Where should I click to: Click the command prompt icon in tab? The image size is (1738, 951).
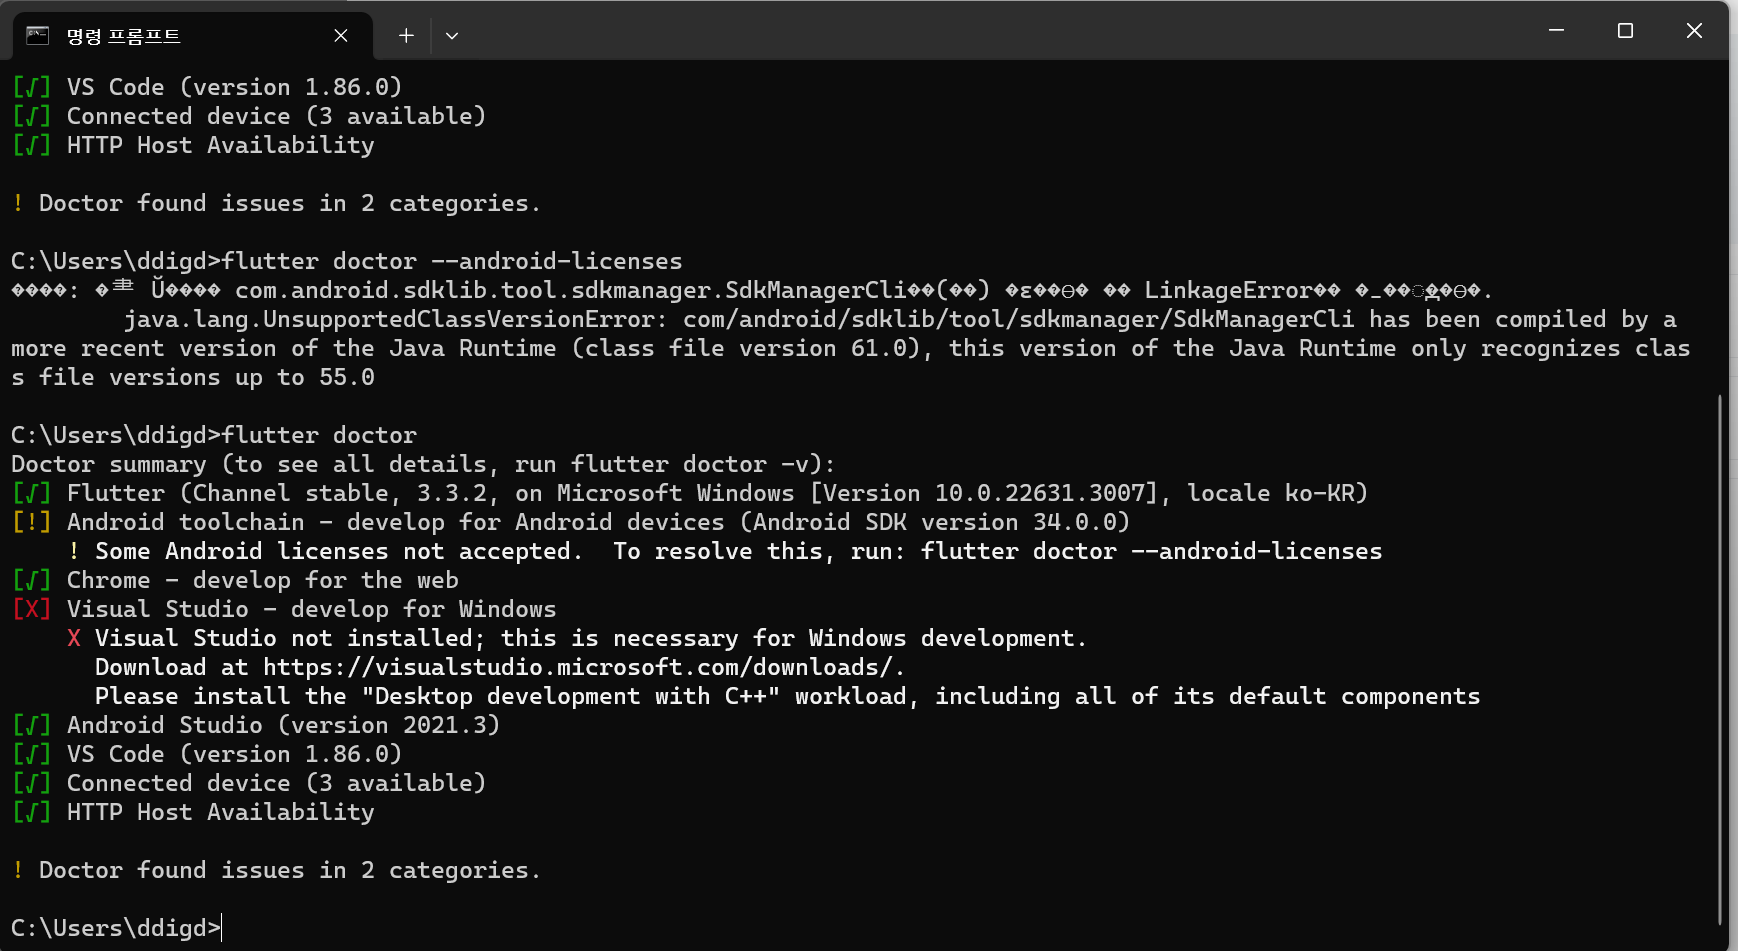[x=38, y=35]
